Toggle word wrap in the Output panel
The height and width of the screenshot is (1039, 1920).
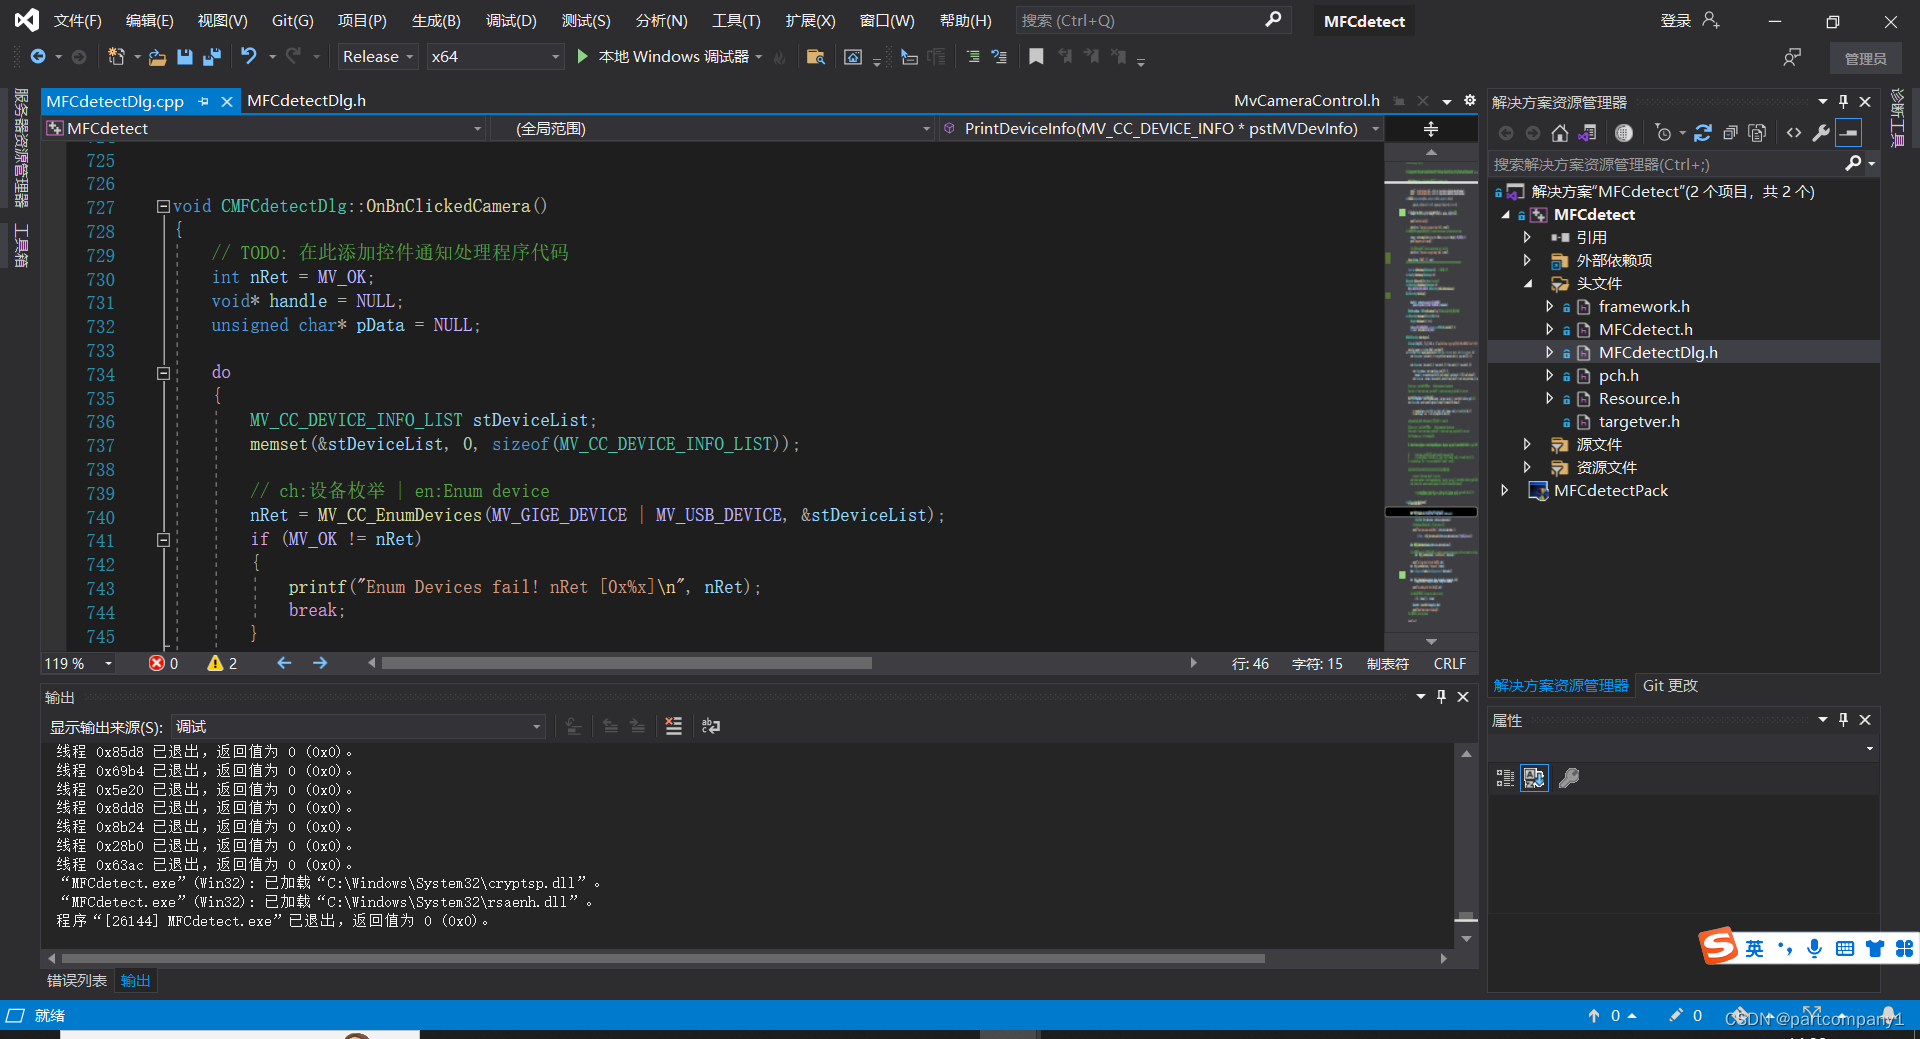(x=711, y=727)
